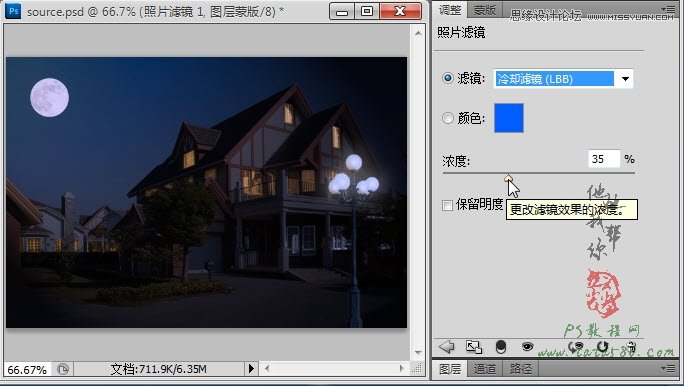This screenshot has height=386, width=684.
Task: Reset adjustment to defaults icon
Action: [x=603, y=347]
